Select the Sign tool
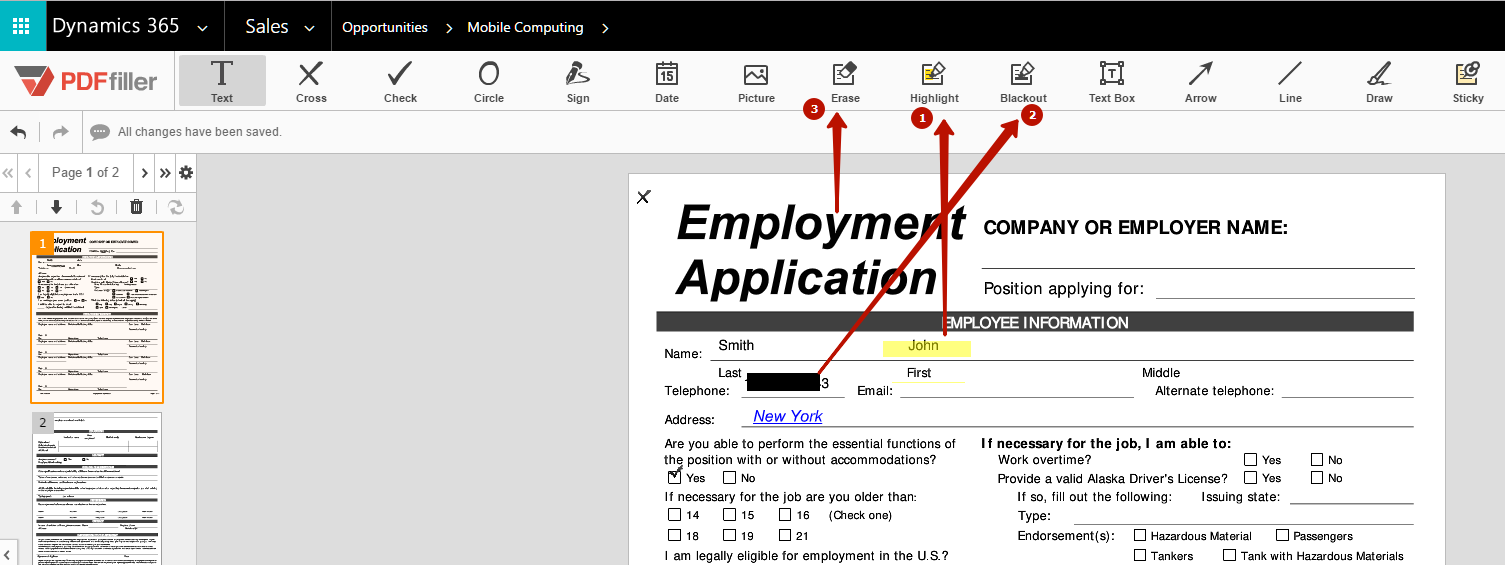This screenshot has width=1505, height=565. coord(578,80)
